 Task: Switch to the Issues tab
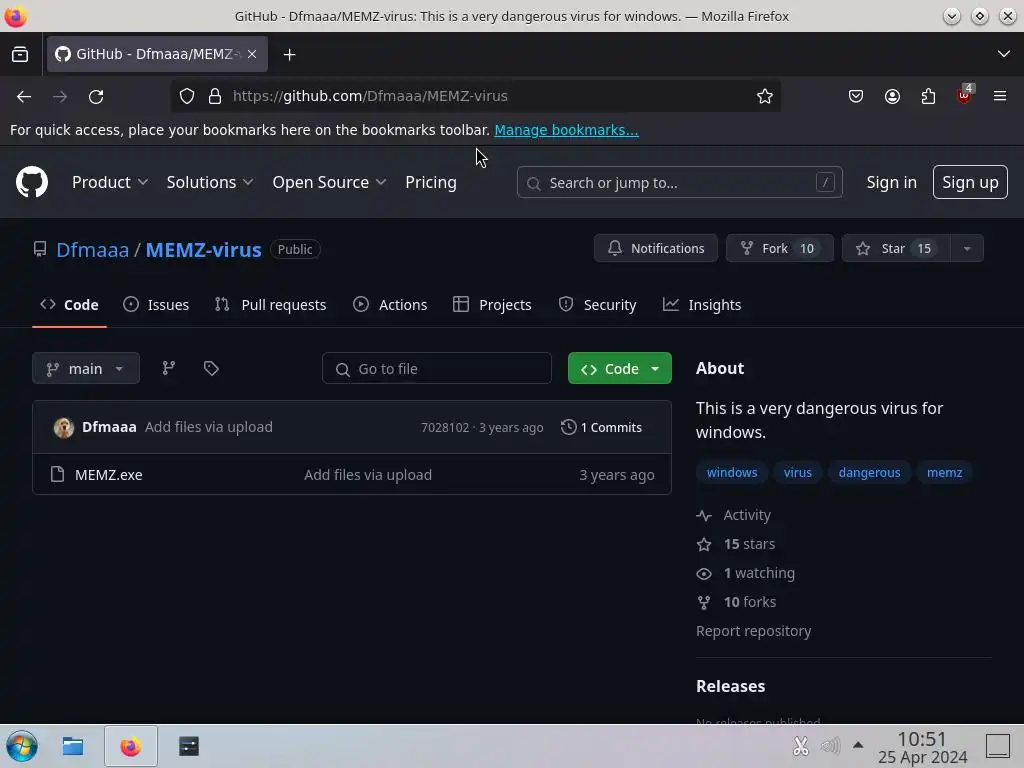[x=156, y=305]
